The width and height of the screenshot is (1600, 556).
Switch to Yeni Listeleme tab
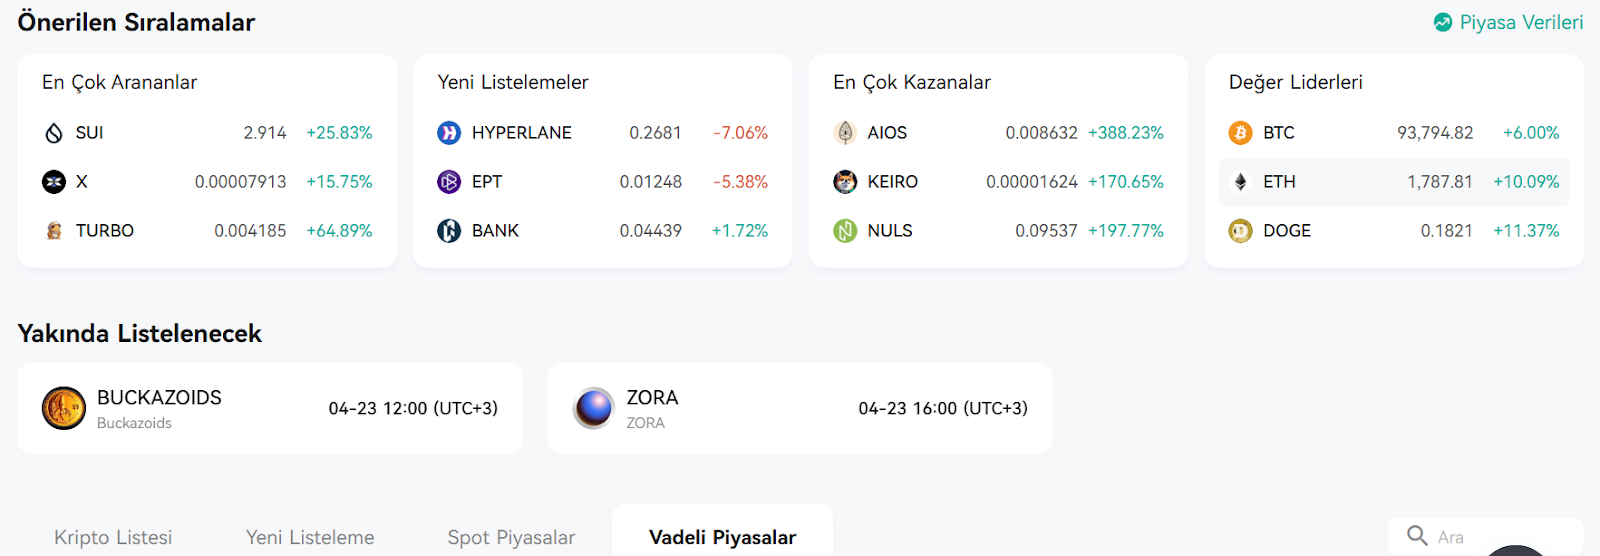pos(310,537)
